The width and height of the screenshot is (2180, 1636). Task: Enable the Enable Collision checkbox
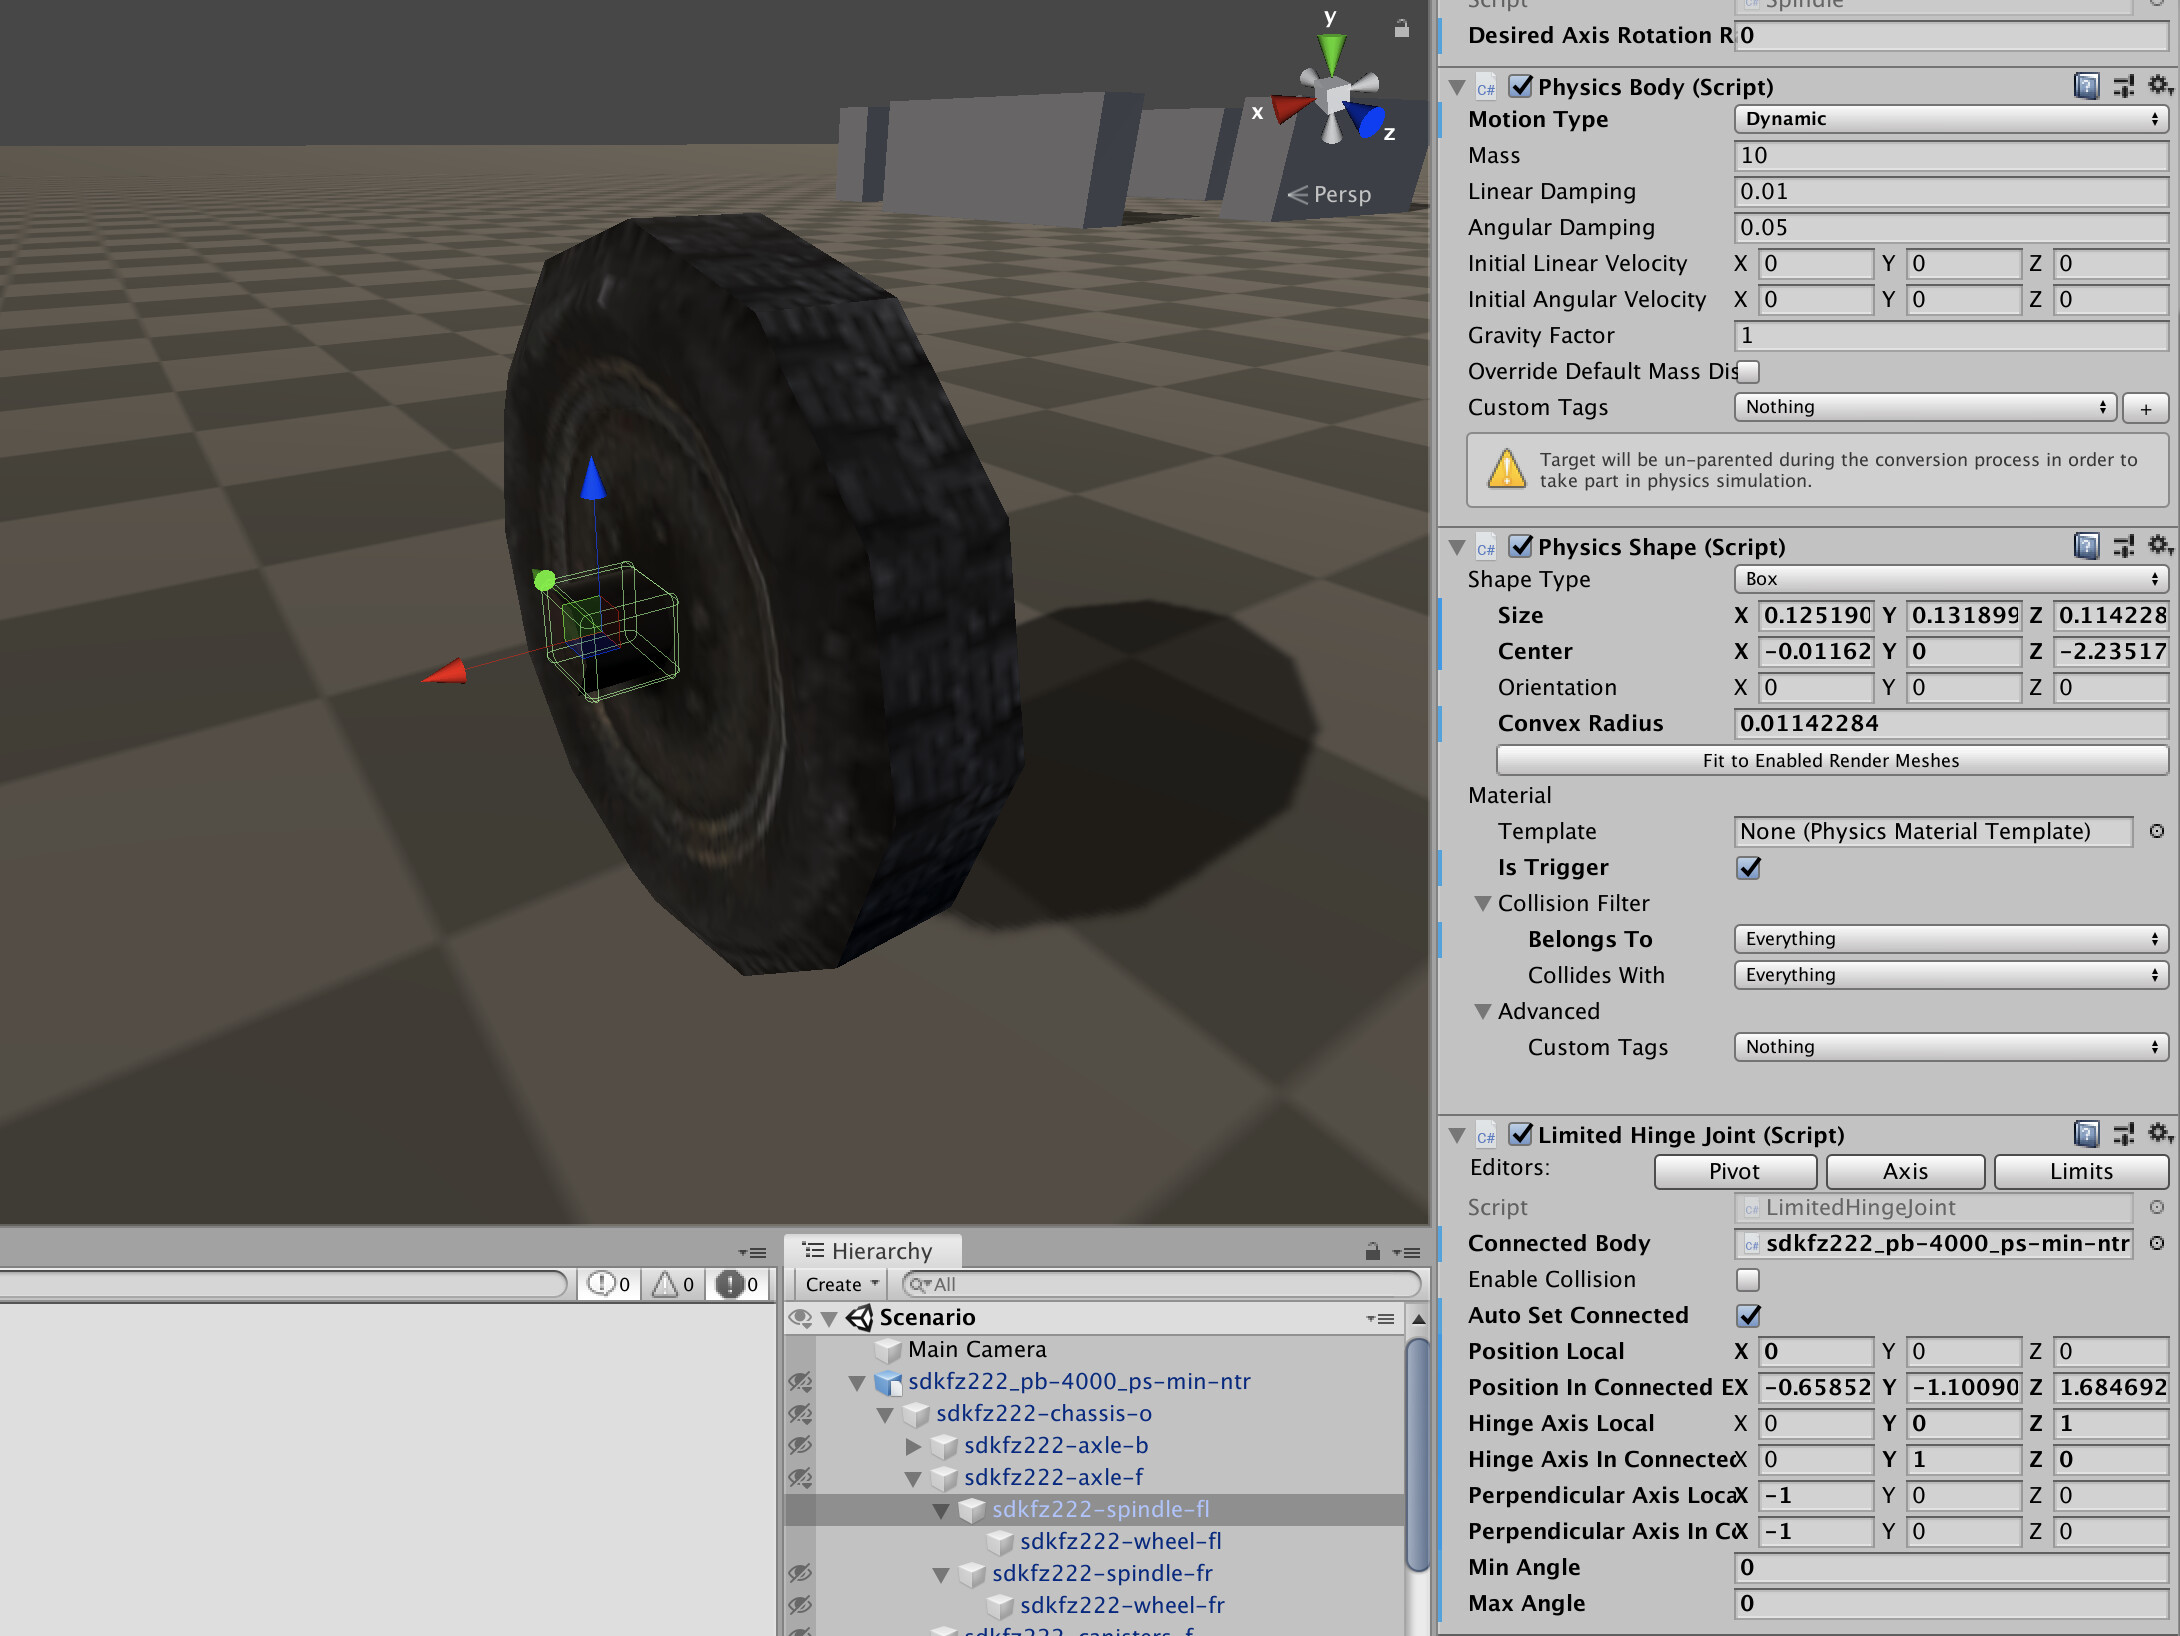(1747, 1280)
